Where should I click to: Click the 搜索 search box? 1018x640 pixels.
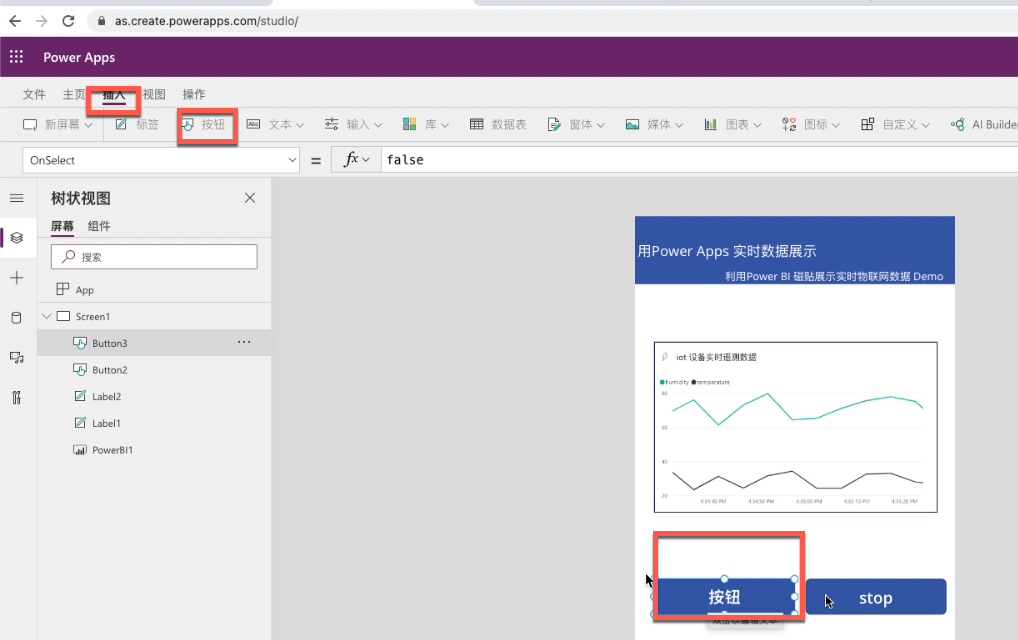pos(155,257)
